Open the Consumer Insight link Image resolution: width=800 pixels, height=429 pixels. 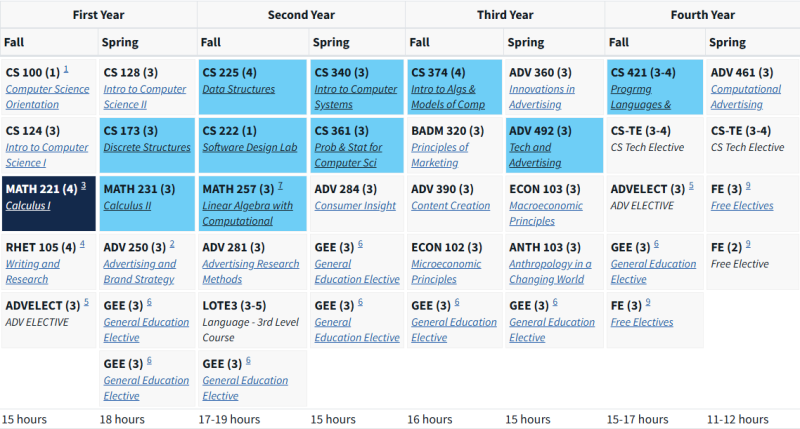(x=355, y=206)
